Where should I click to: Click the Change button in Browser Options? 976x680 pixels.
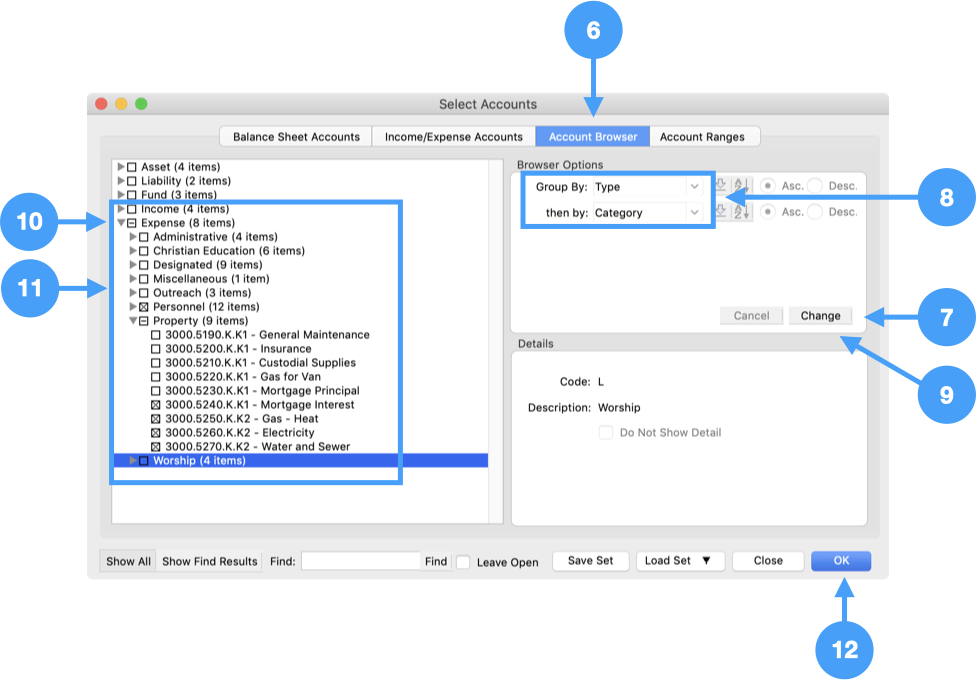point(820,316)
